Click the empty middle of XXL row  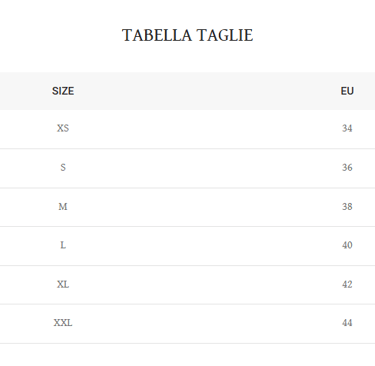[x=205, y=324]
